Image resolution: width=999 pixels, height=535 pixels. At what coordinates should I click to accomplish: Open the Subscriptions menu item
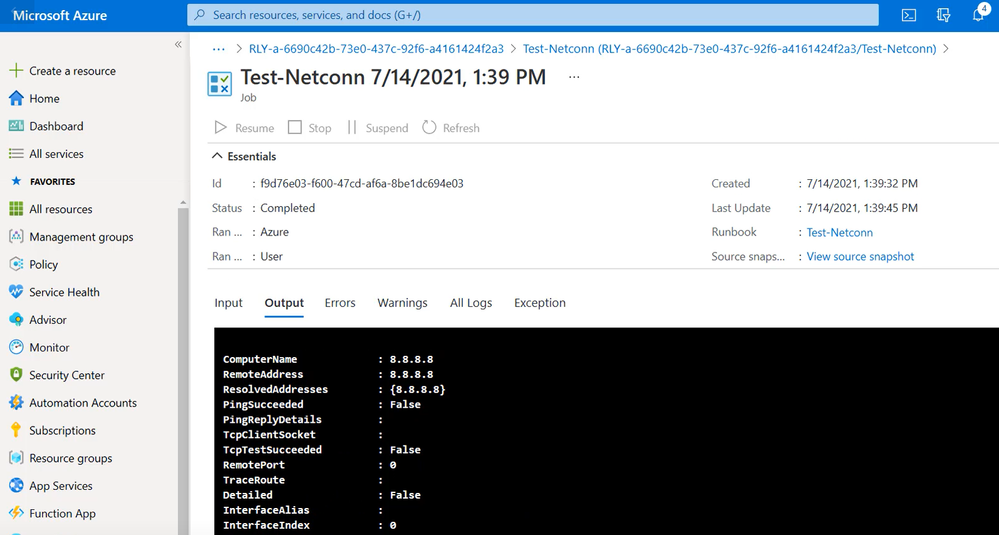tap(62, 431)
